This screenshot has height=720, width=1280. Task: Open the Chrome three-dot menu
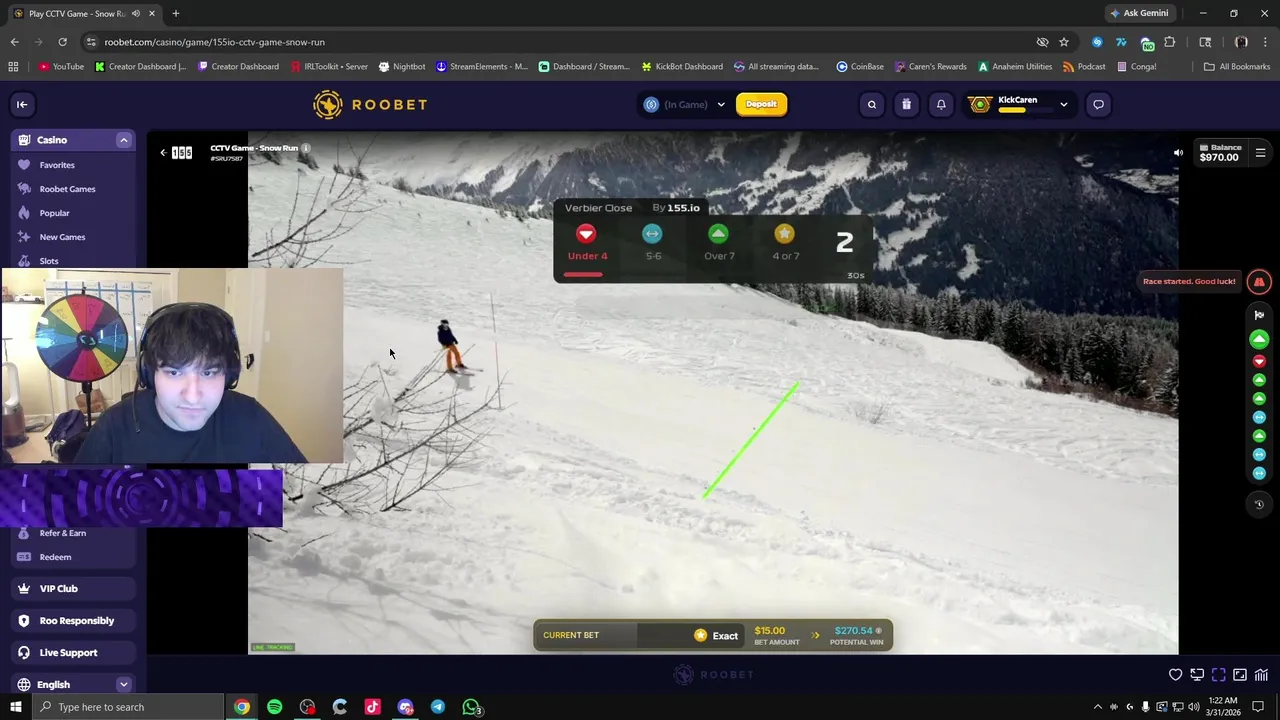(x=1265, y=42)
